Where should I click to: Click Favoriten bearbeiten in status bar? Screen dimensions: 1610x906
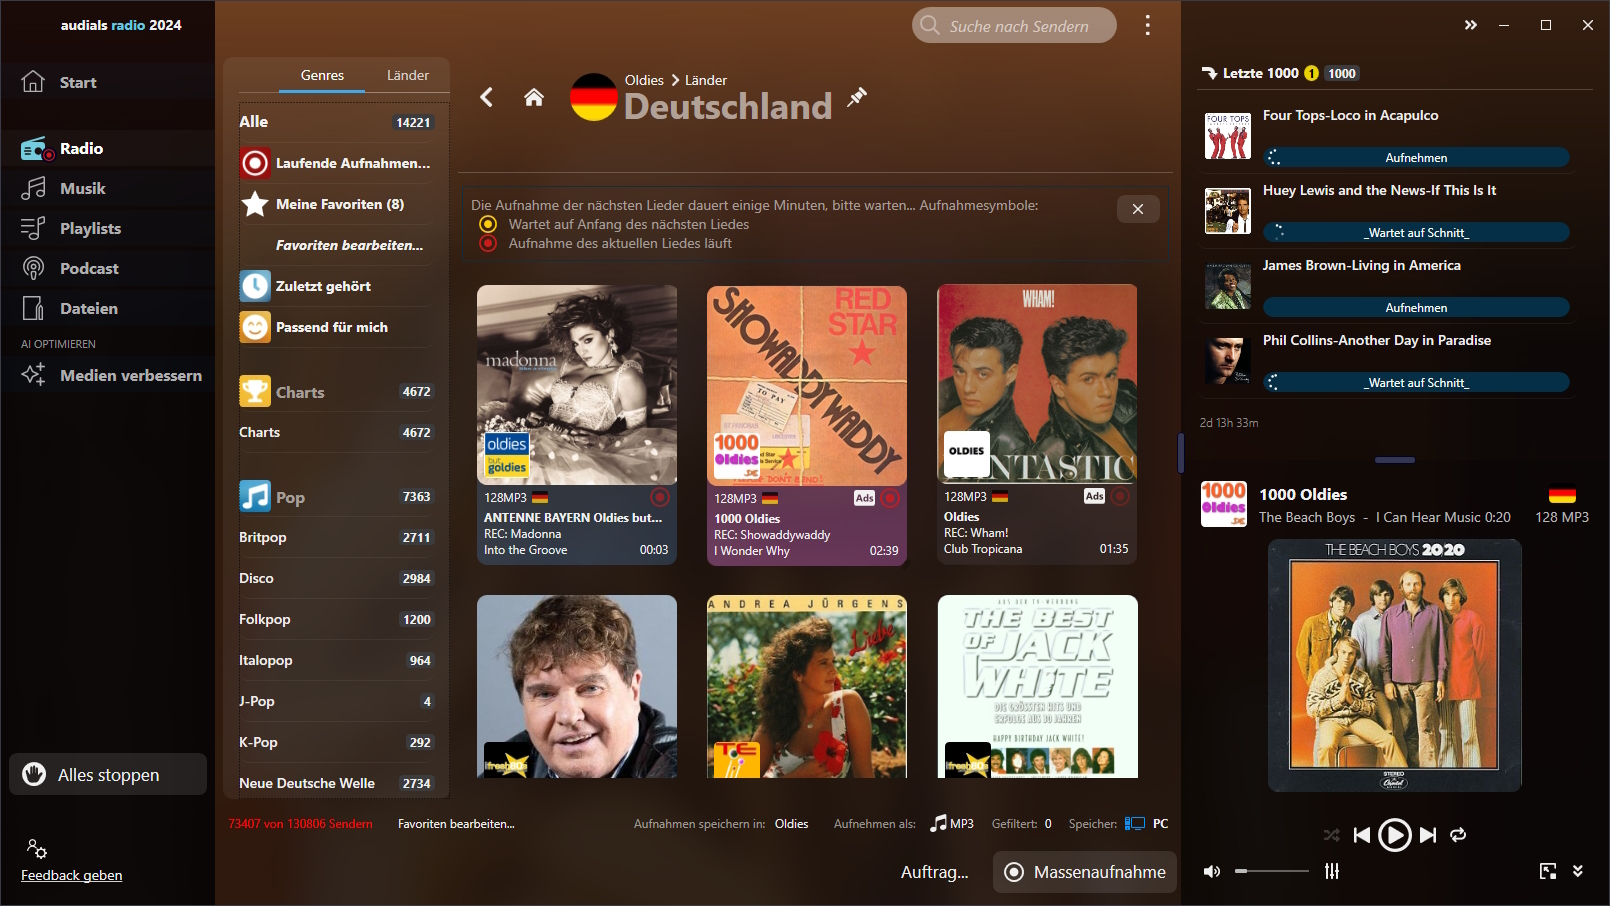coord(456,824)
